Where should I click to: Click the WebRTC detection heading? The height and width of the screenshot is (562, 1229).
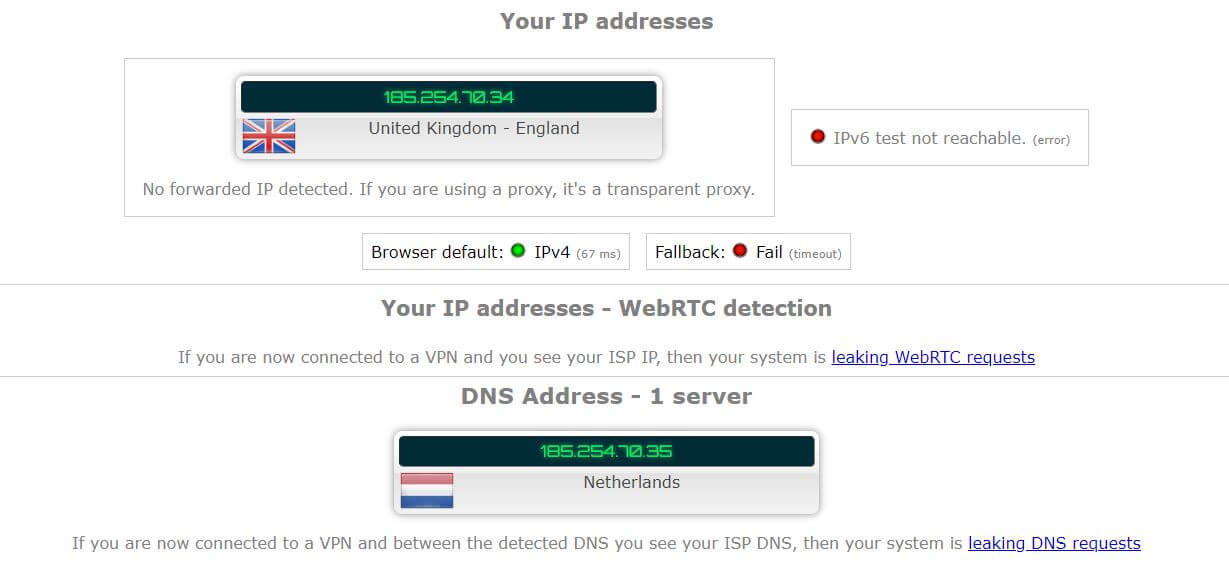coord(606,308)
